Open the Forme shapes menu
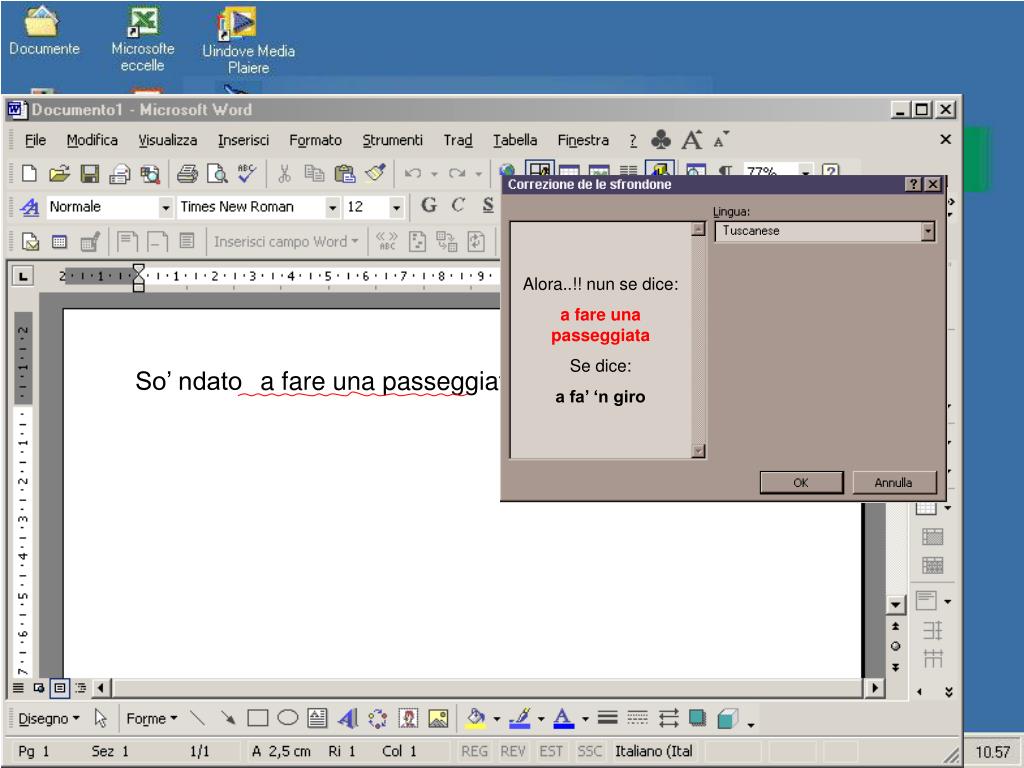The height and width of the screenshot is (768, 1024). [152, 718]
